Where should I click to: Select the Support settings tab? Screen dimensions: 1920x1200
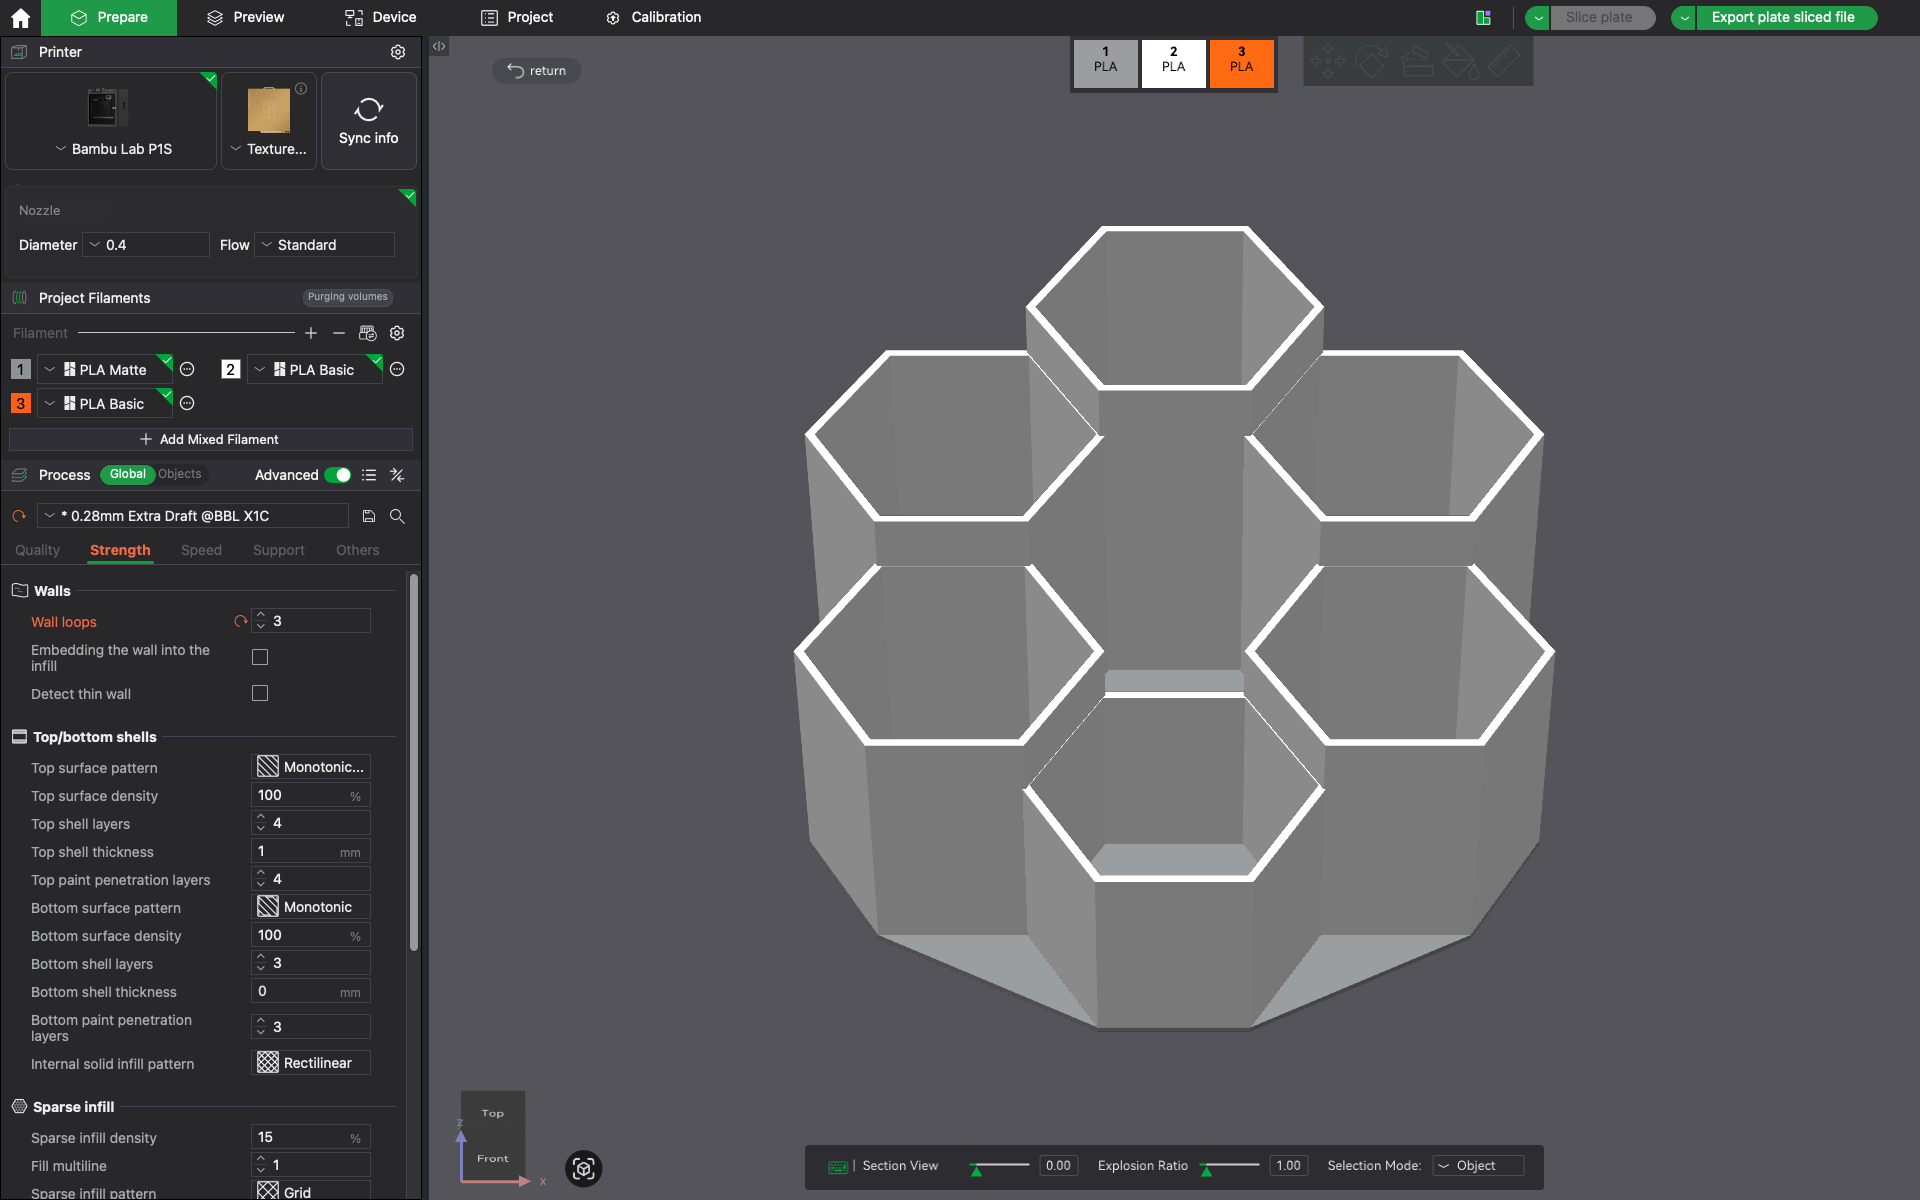(x=278, y=550)
